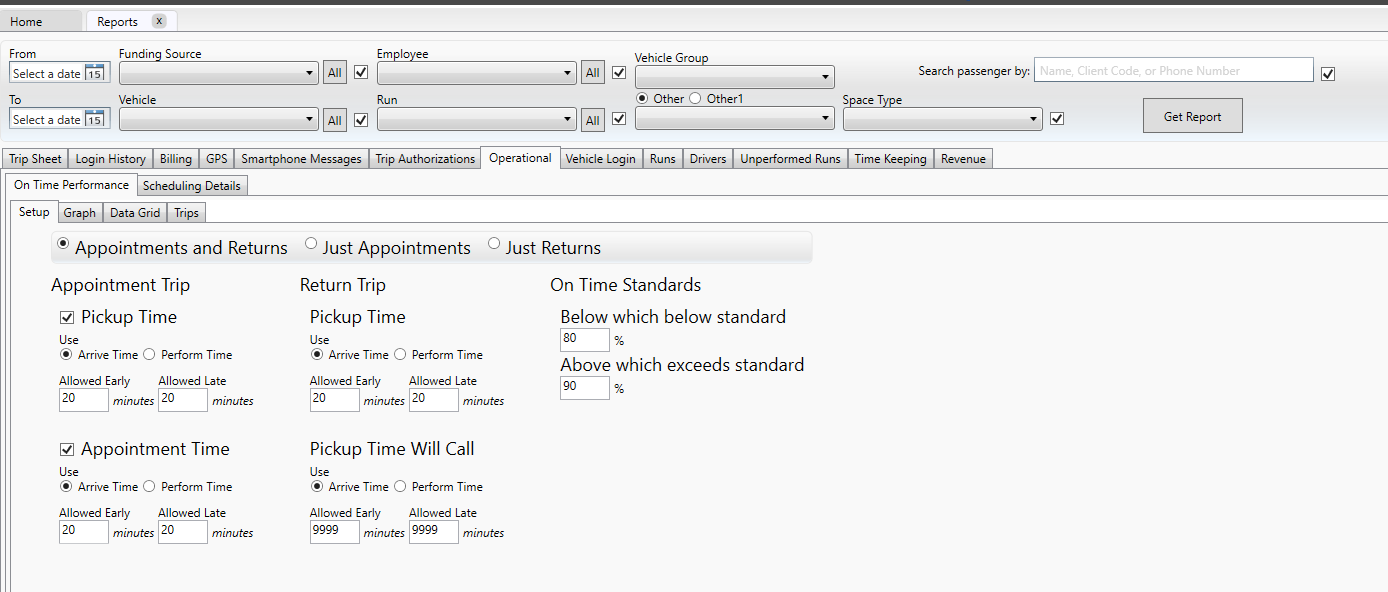Screen dimensions: 1388x592
Task: Select the Just Returns option
Action: pos(493,243)
